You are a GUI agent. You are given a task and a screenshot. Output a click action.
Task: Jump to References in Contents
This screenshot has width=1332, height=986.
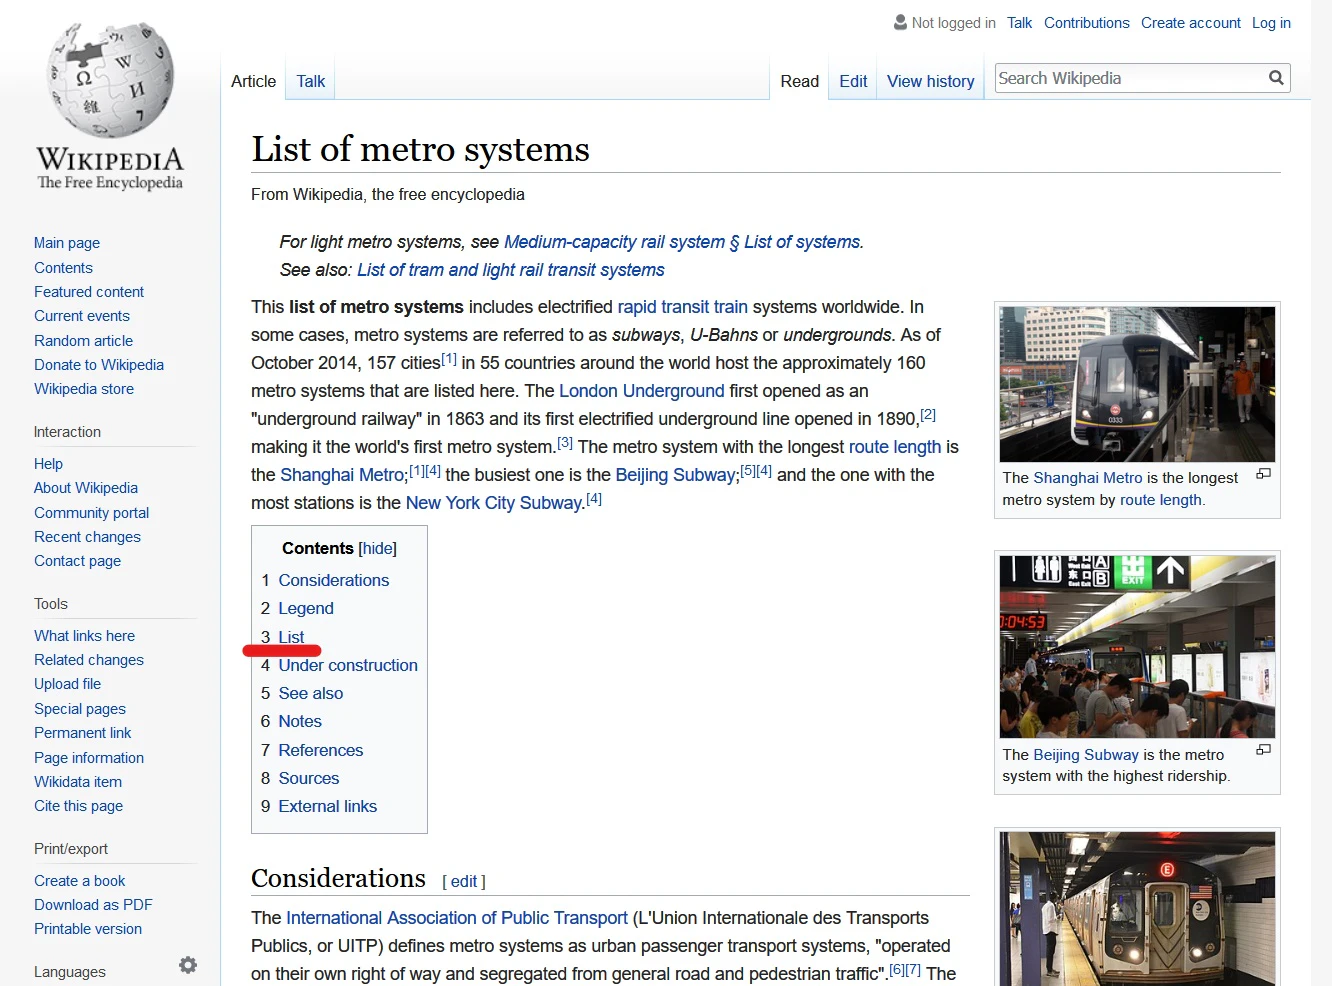(320, 750)
